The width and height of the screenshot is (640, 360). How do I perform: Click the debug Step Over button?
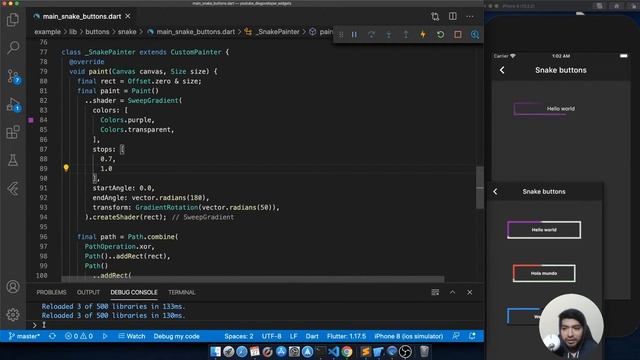[371, 35]
